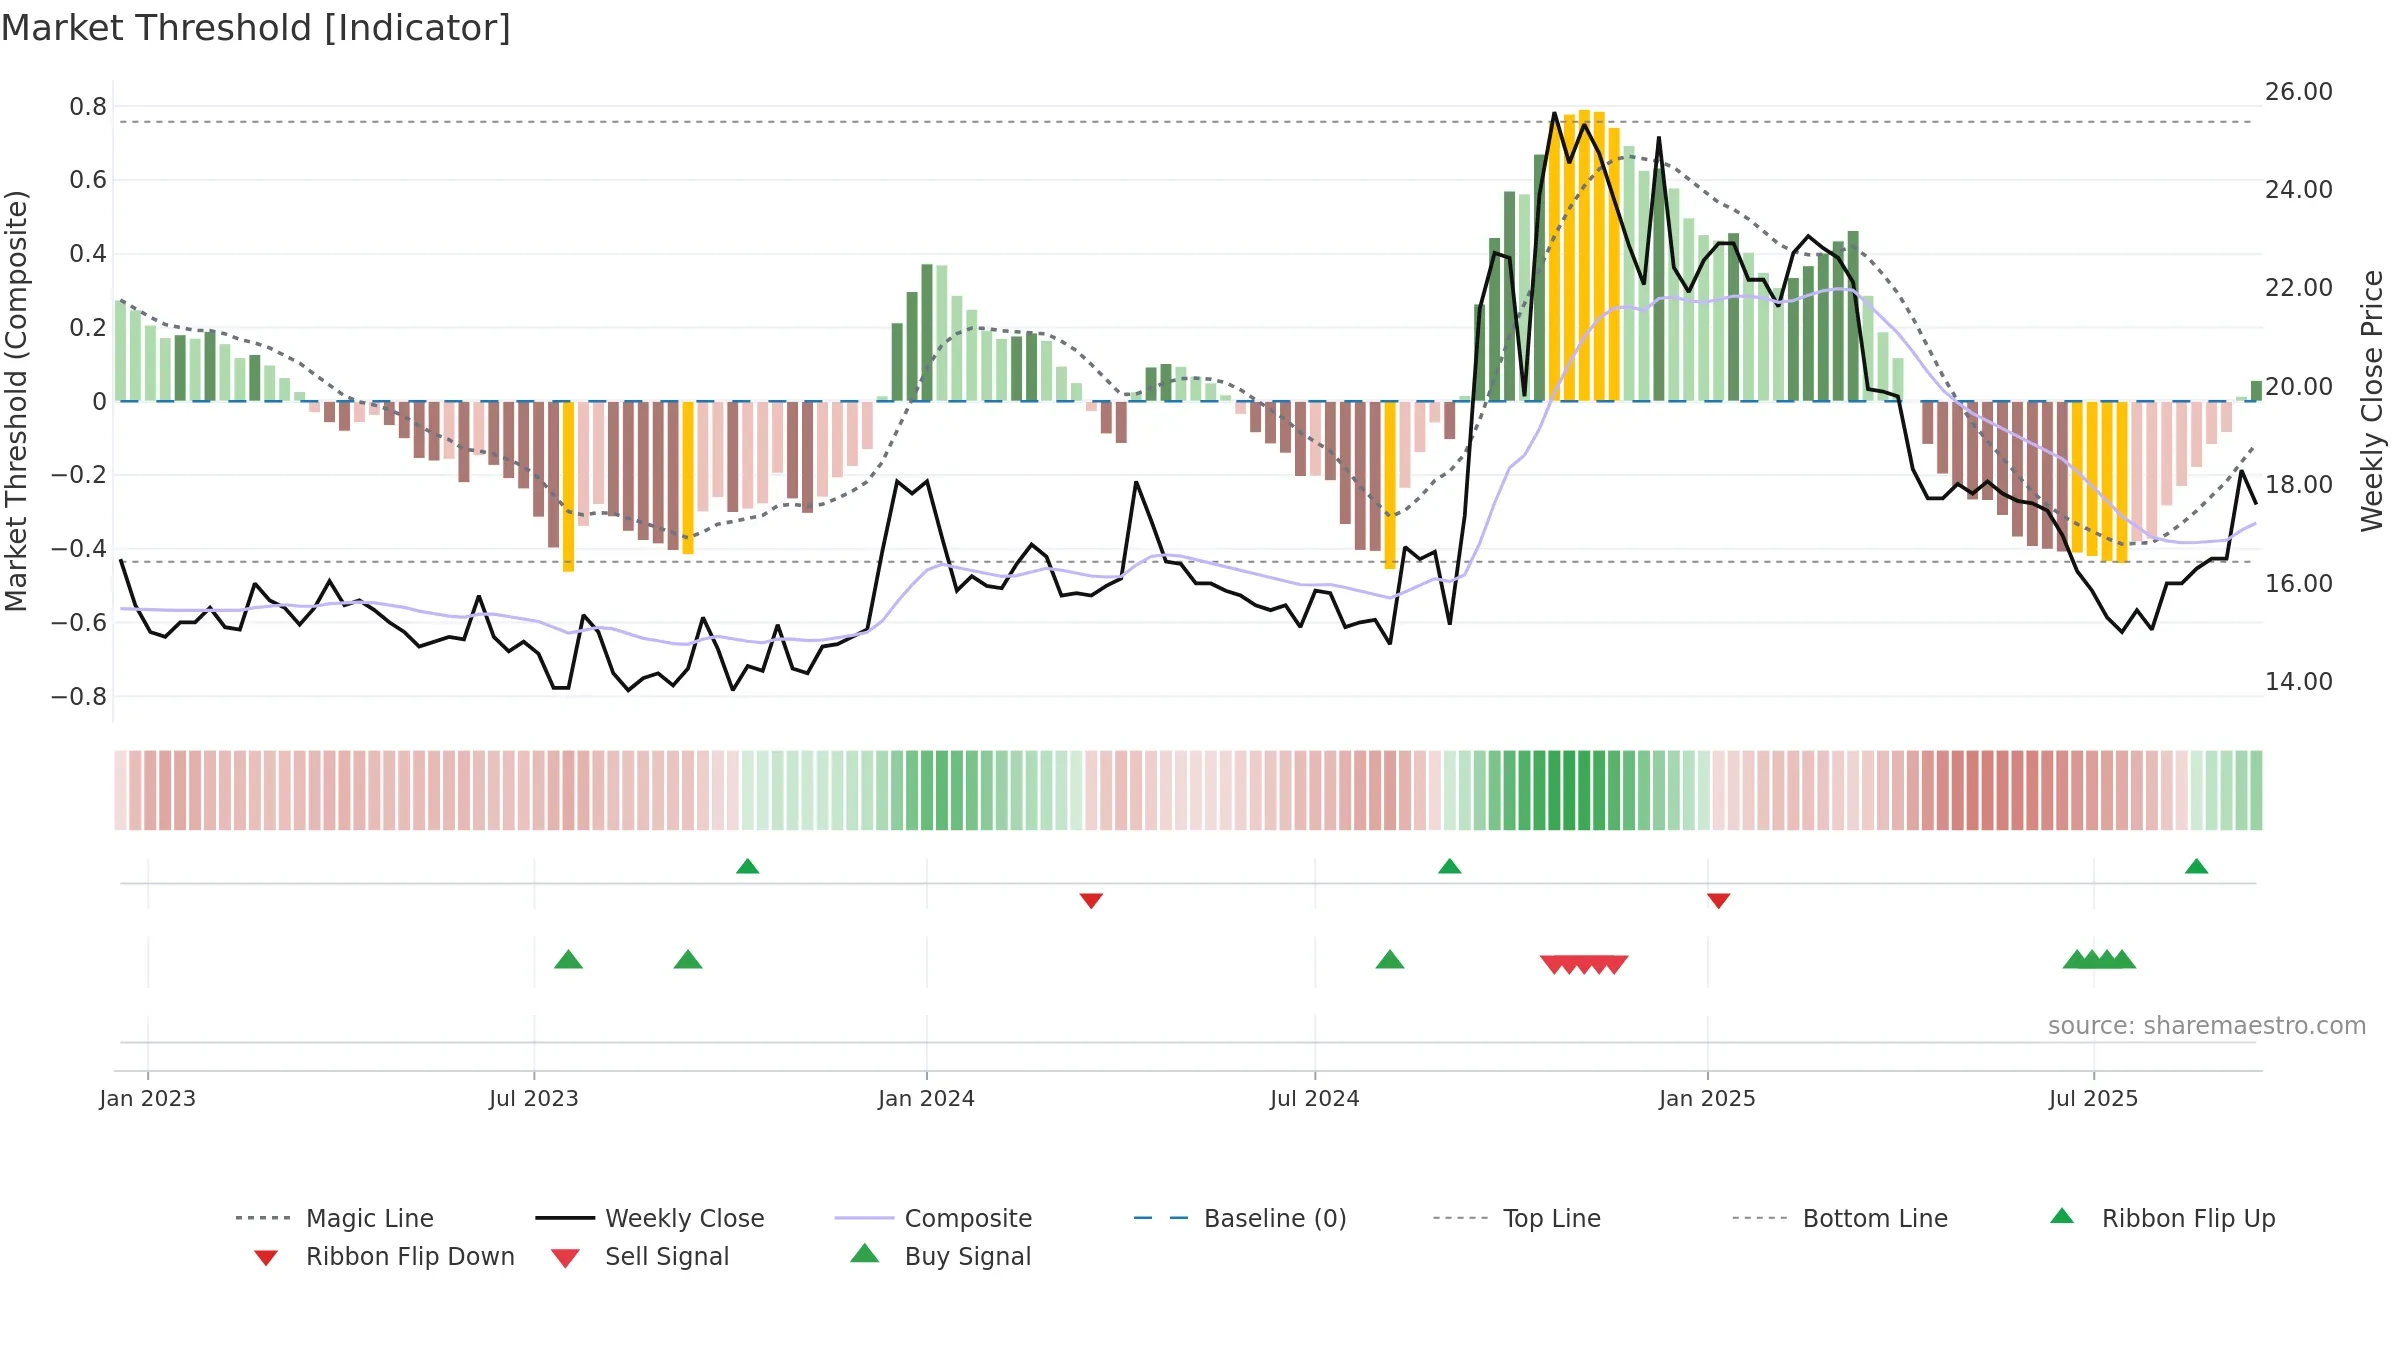This screenshot has width=2400, height=1350.
Task: Click the 20.00 price axis label
Action: tap(2299, 386)
